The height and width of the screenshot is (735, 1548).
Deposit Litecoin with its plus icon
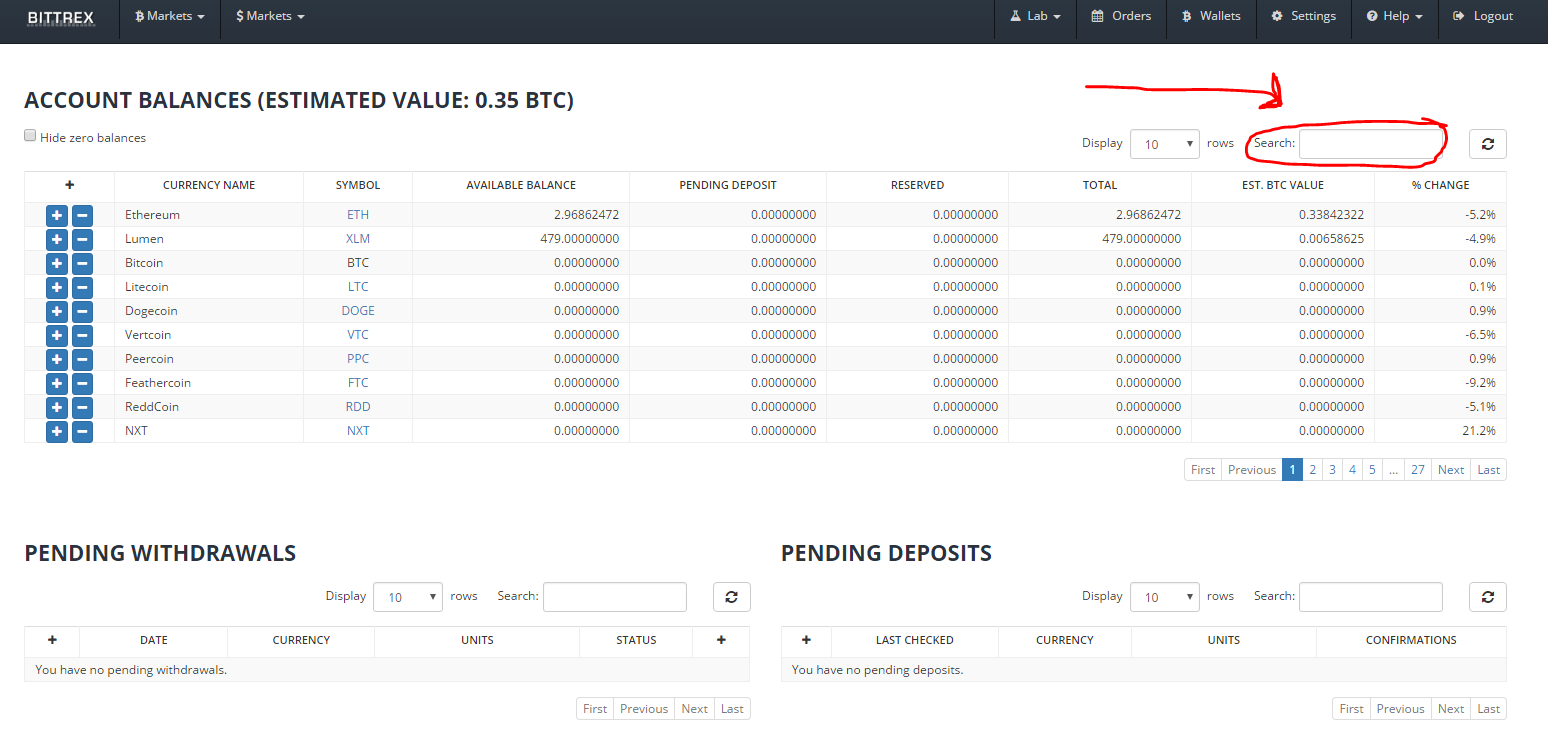click(x=57, y=287)
